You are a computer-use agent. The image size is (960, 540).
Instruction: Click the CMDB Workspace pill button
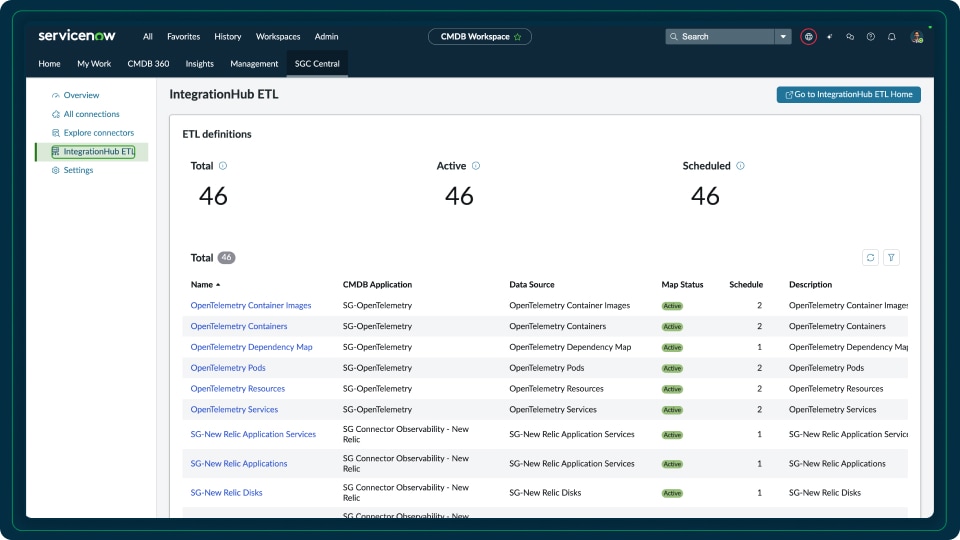(x=479, y=37)
